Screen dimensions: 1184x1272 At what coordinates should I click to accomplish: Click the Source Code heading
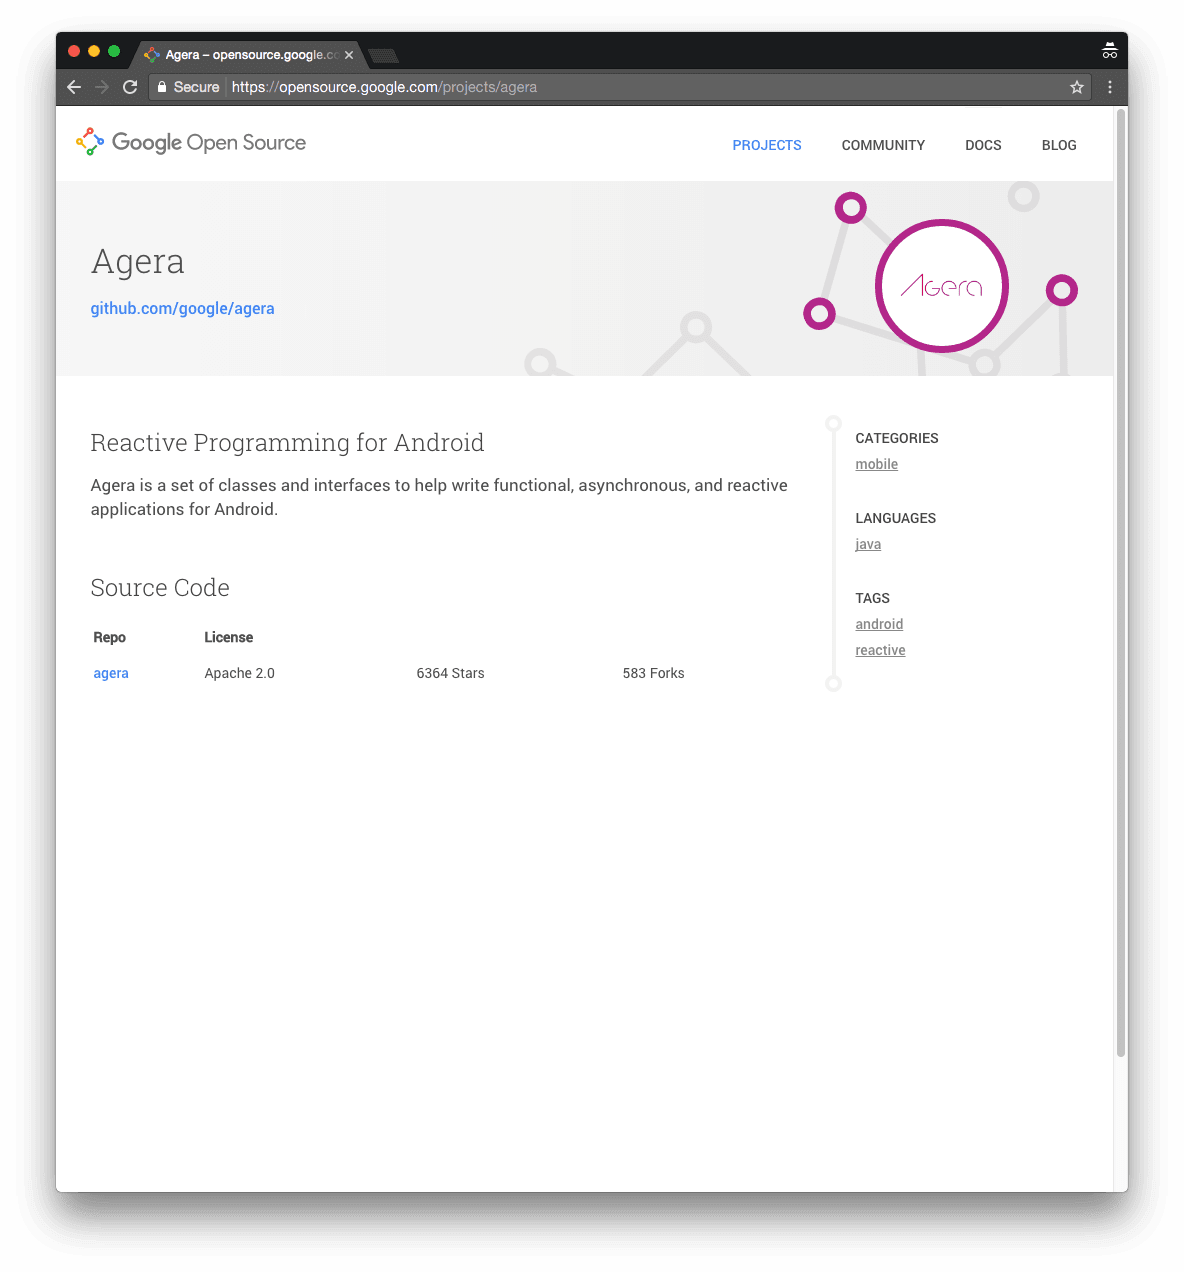[x=160, y=587]
